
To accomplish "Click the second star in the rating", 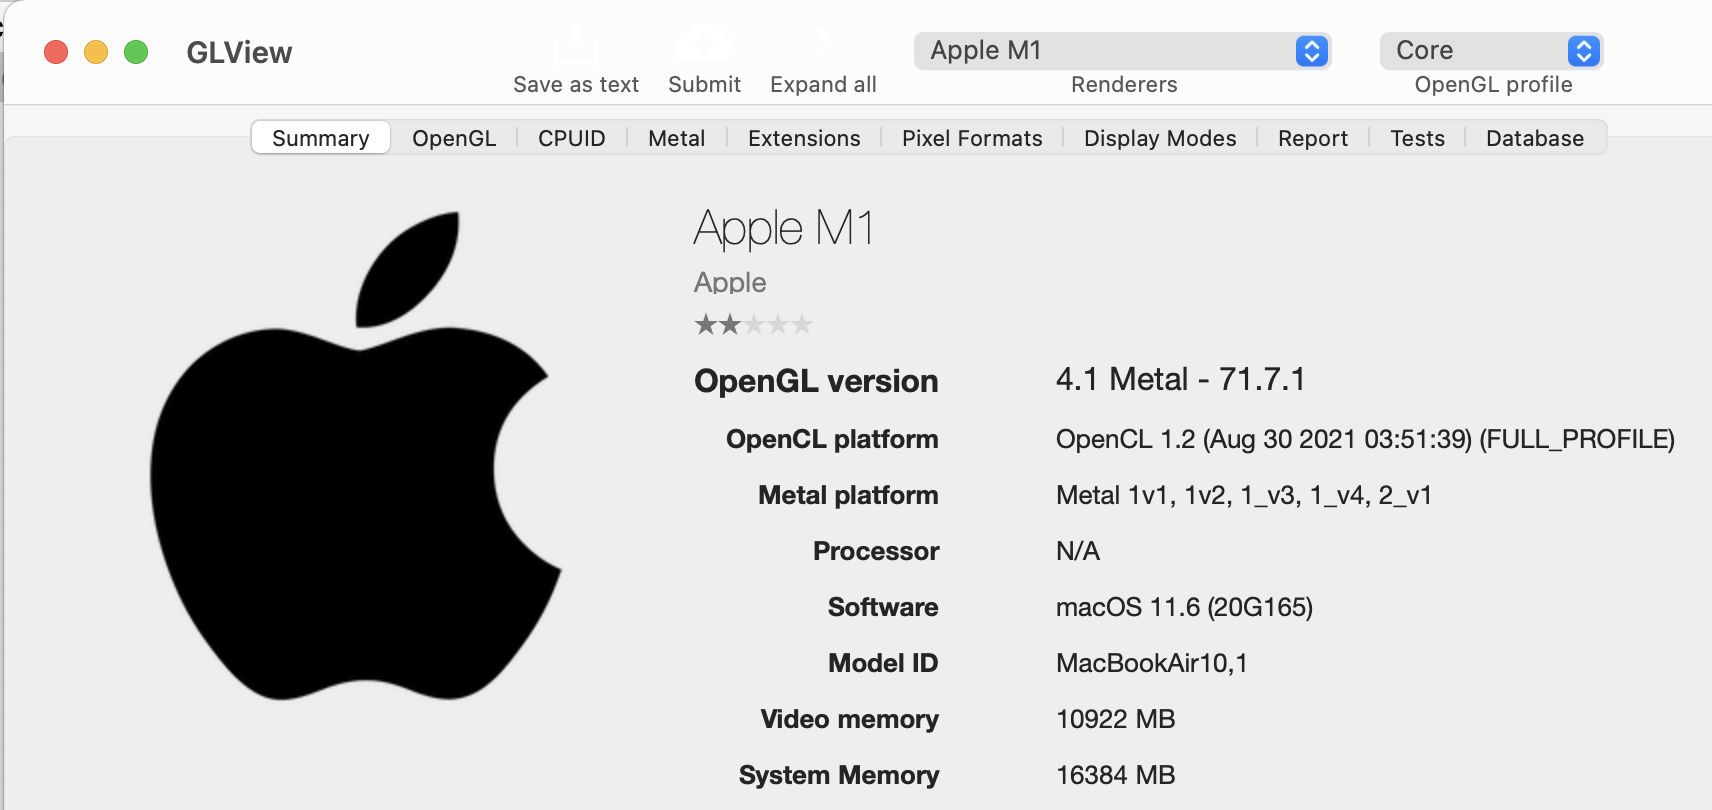I will pos(729,324).
